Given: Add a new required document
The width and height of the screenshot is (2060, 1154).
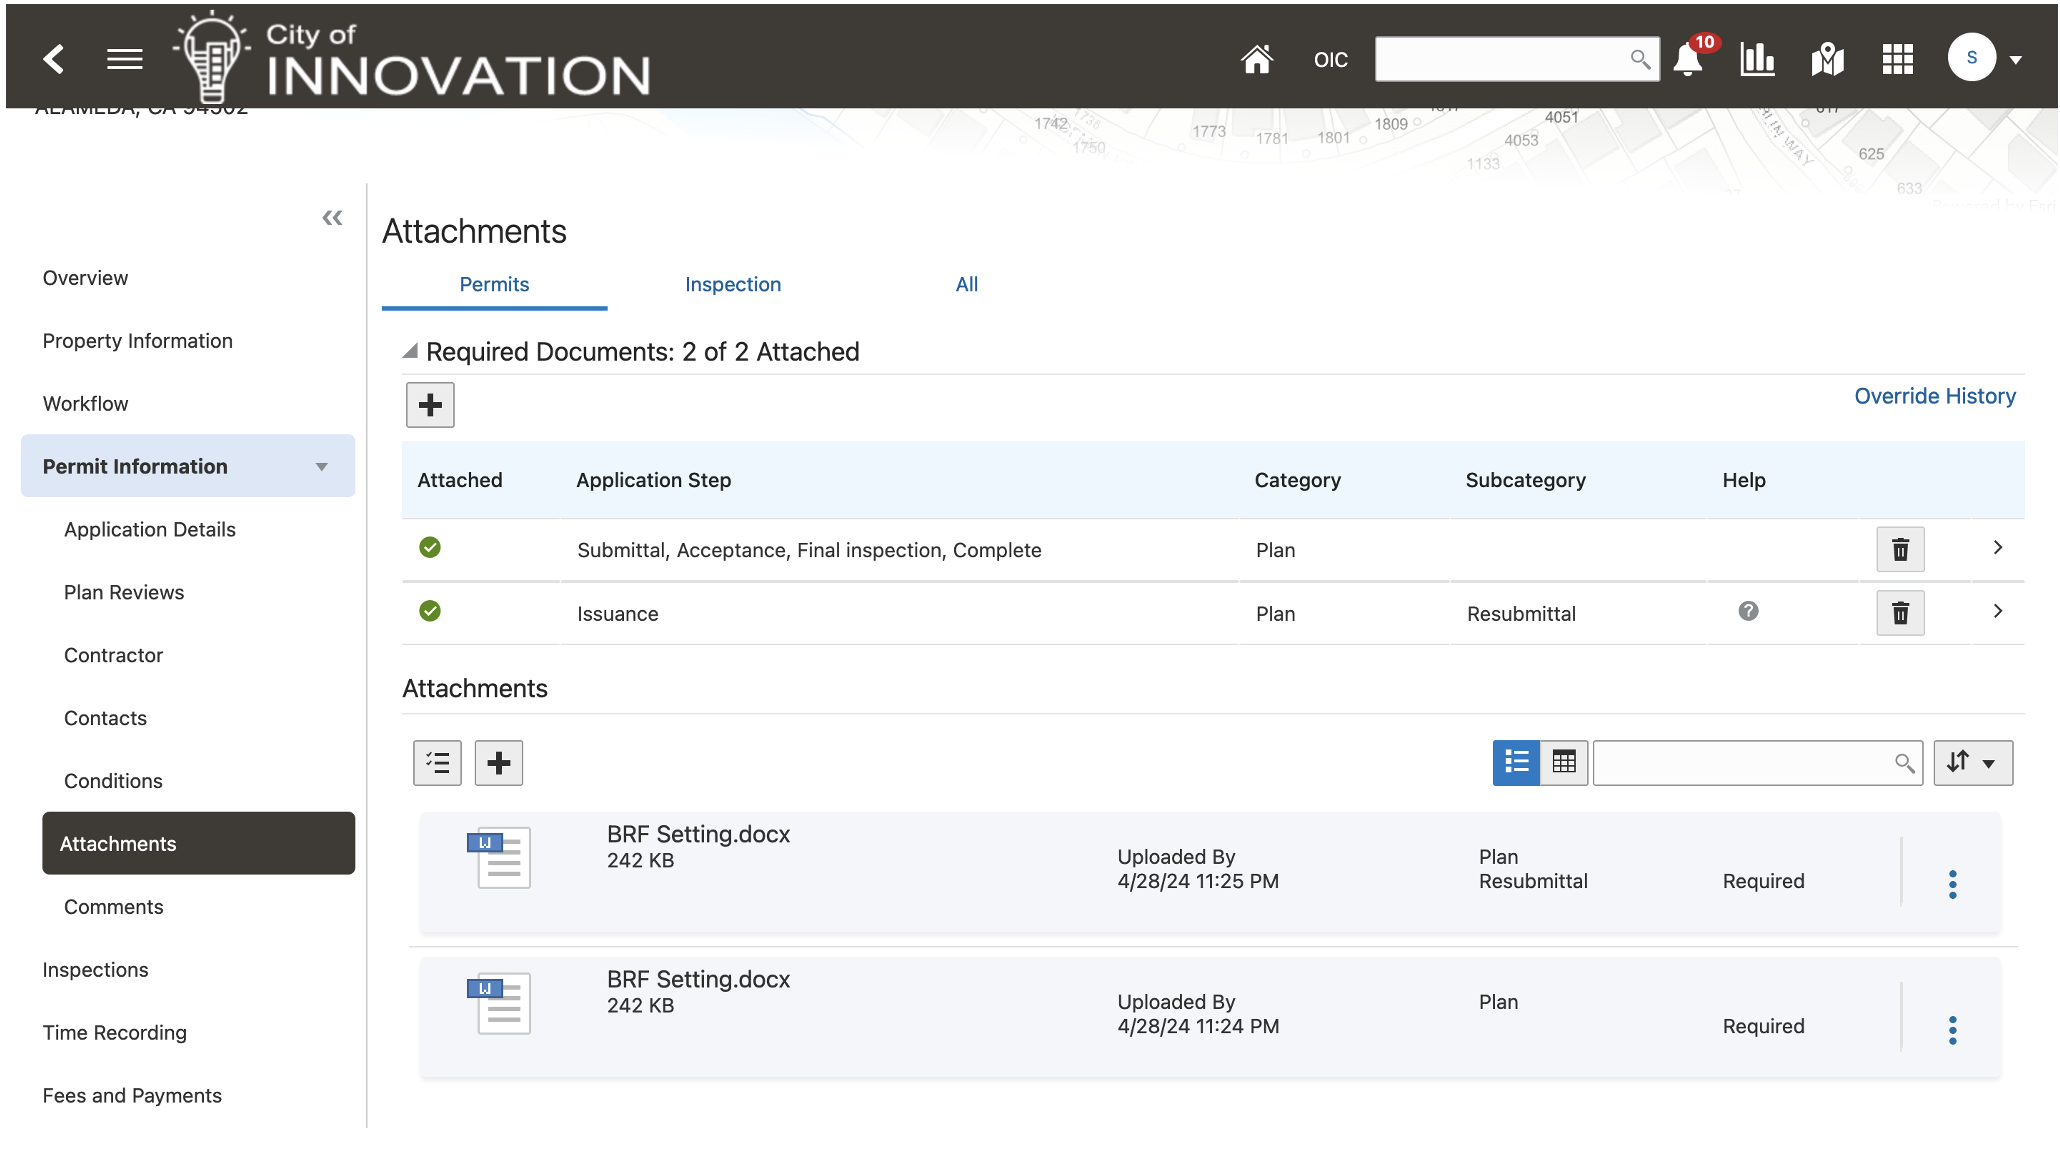Looking at the screenshot, I should [x=429, y=404].
